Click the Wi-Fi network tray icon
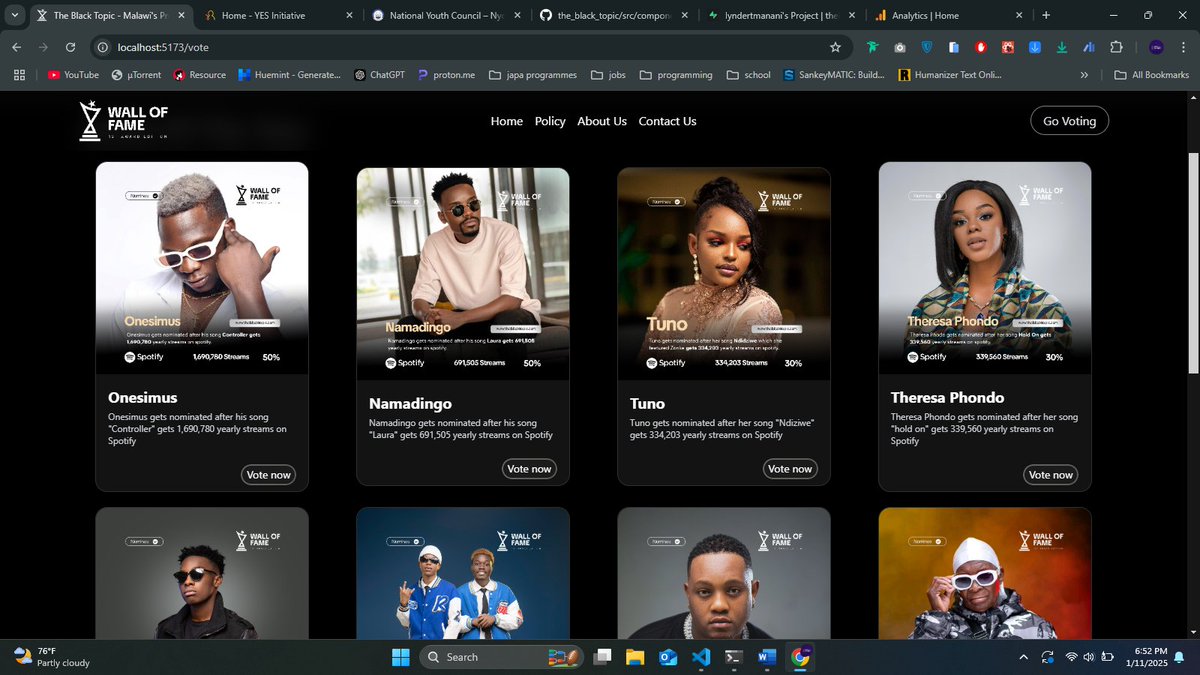Image resolution: width=1200 pixels, height=675 pixels. click(1071, 657)
